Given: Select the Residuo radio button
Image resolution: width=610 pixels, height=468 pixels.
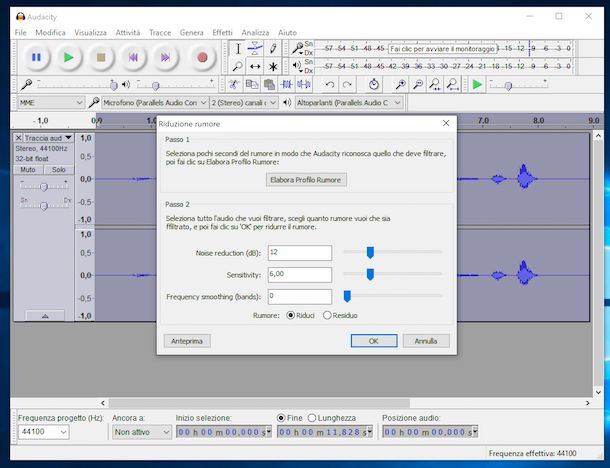Looking at the screenshot, I should (x=327, y=315).
